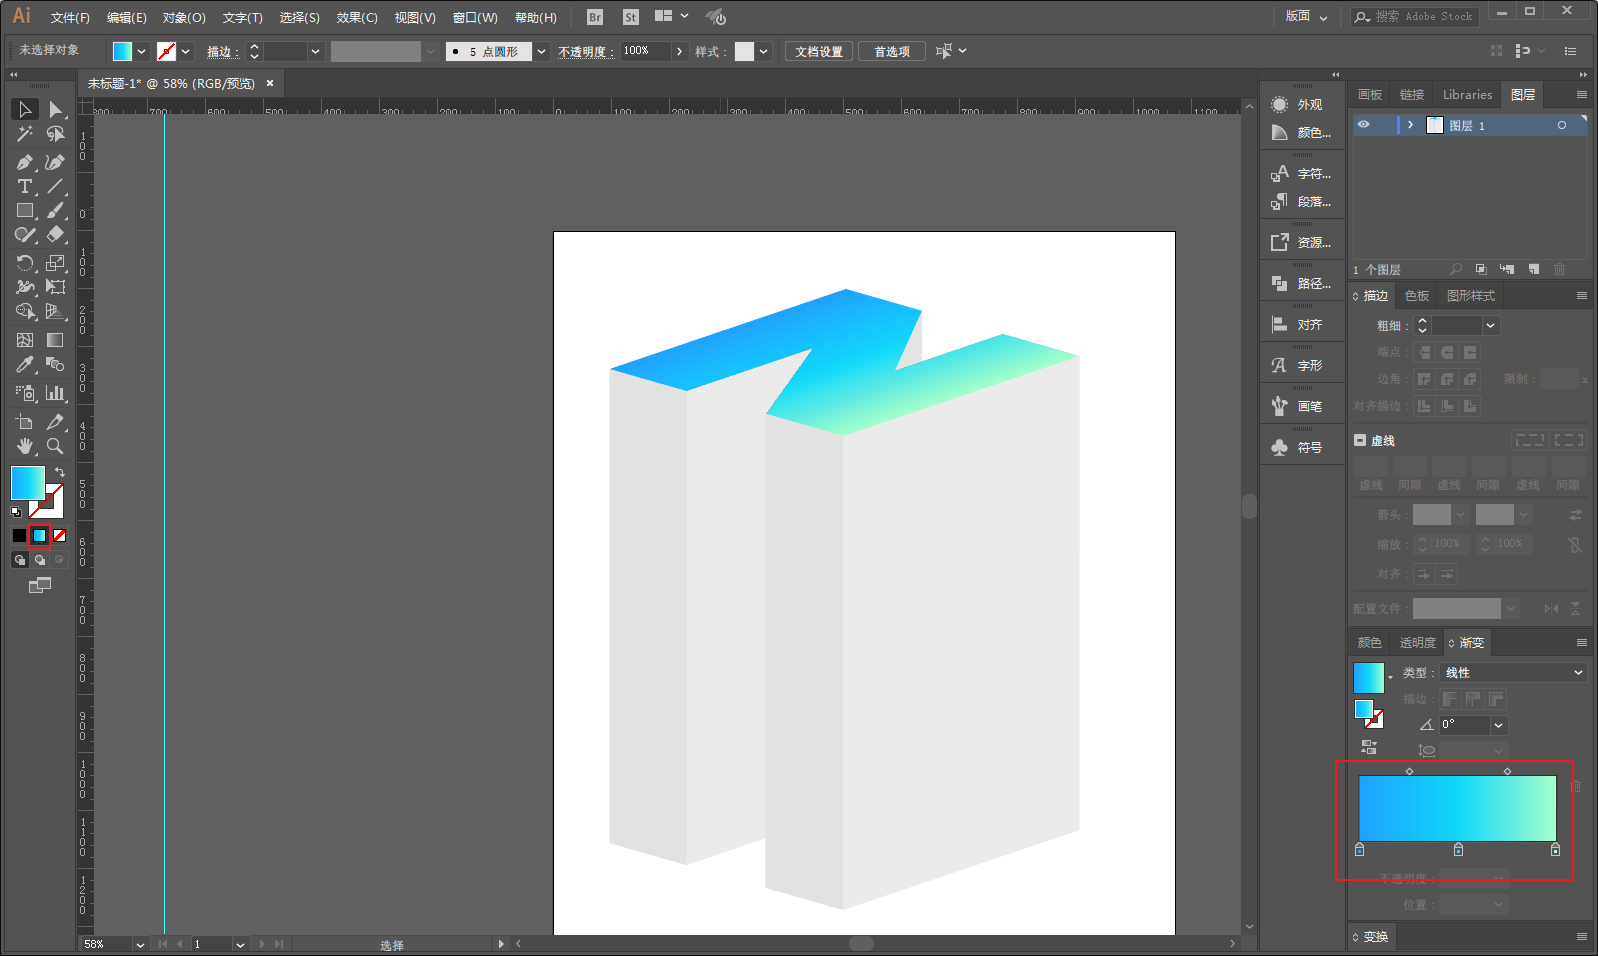Select the Type tool
The image size is (1598, 956).
25,187
